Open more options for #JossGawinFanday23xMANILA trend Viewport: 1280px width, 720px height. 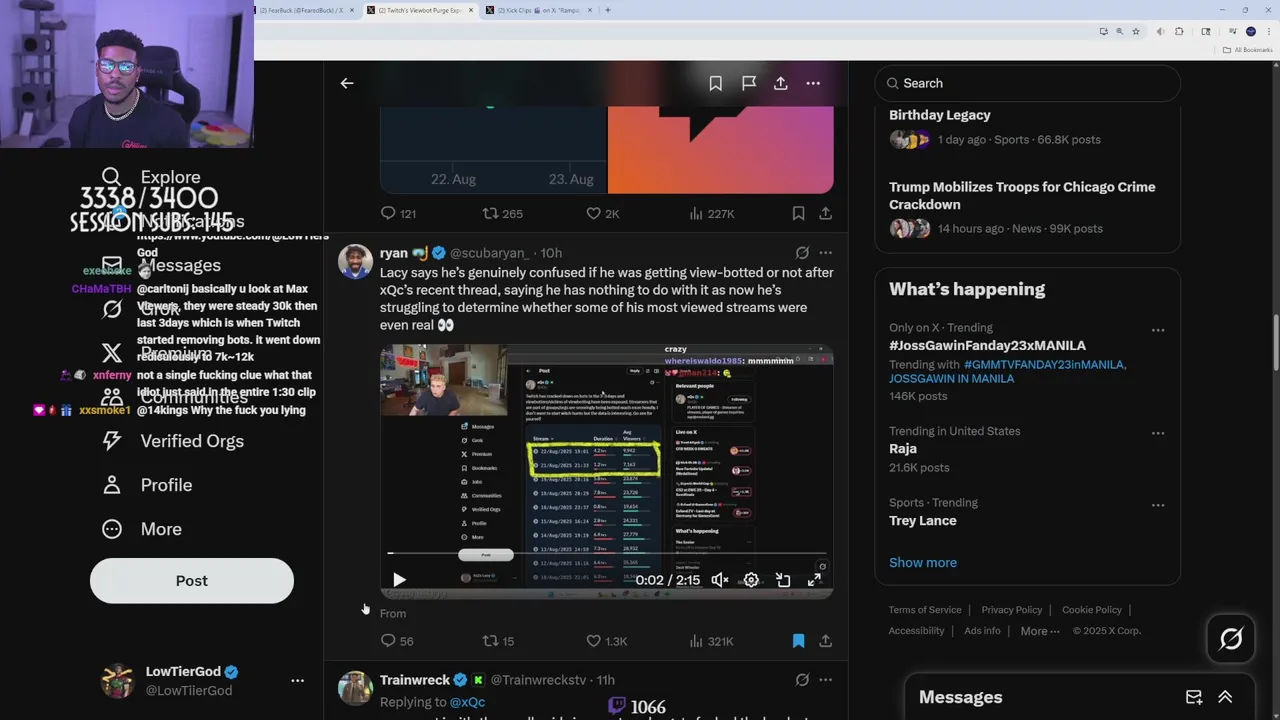1158,330
